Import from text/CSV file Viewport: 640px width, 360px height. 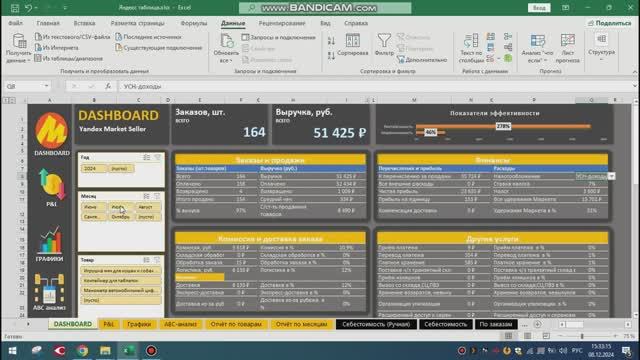coord(72,37)
